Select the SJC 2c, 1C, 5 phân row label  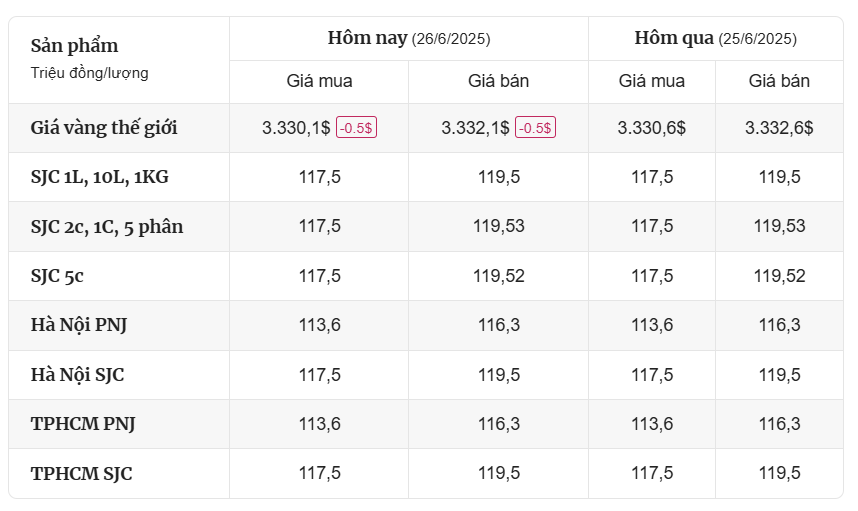click(x=107, y=227)
